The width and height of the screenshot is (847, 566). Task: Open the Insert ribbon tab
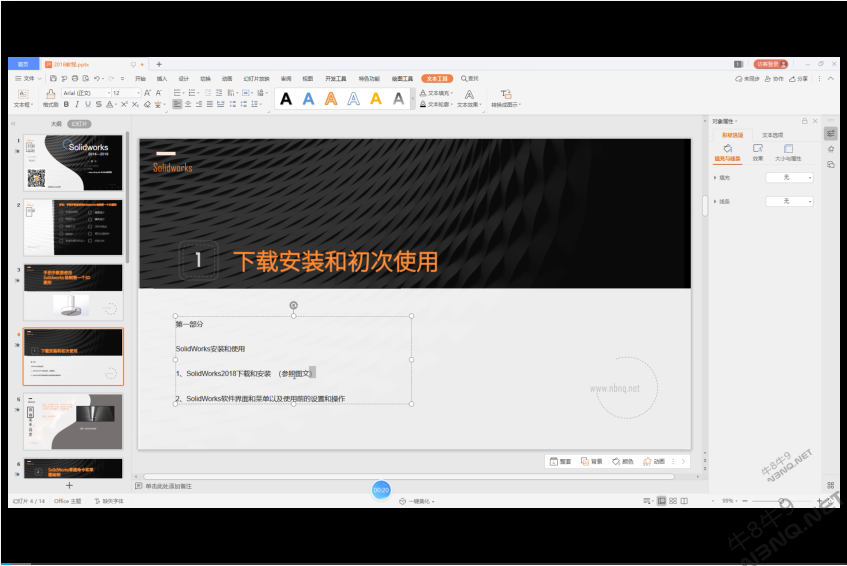point(162,79)
